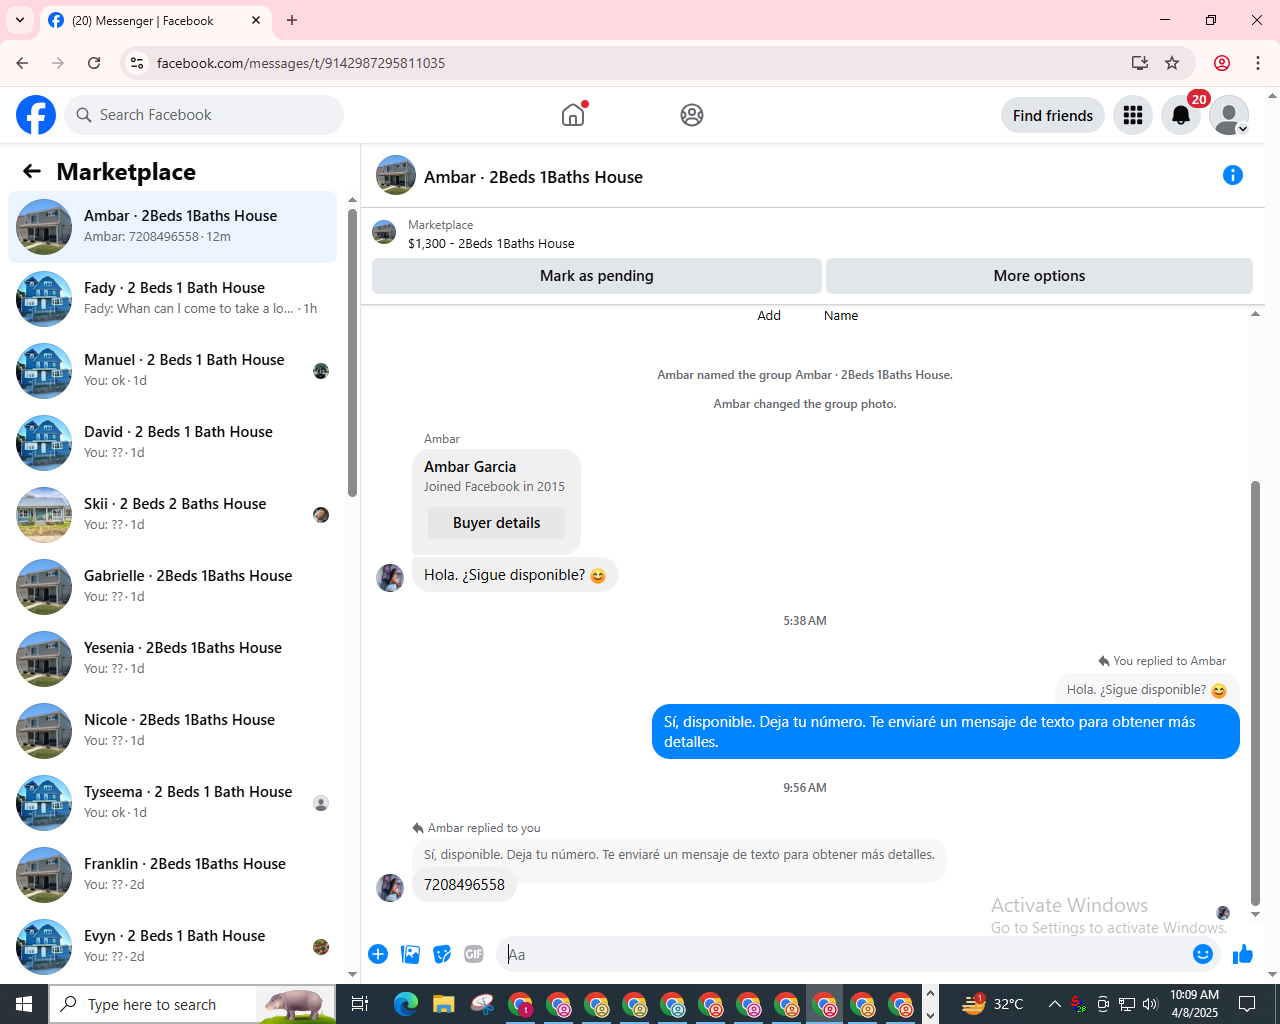Click Mark as pending button
1280x1024 pixels.
tap(597, 276)
